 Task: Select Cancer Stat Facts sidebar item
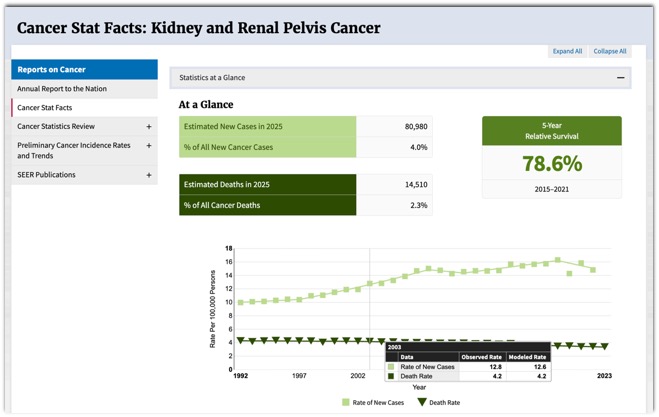click(45, 108)
